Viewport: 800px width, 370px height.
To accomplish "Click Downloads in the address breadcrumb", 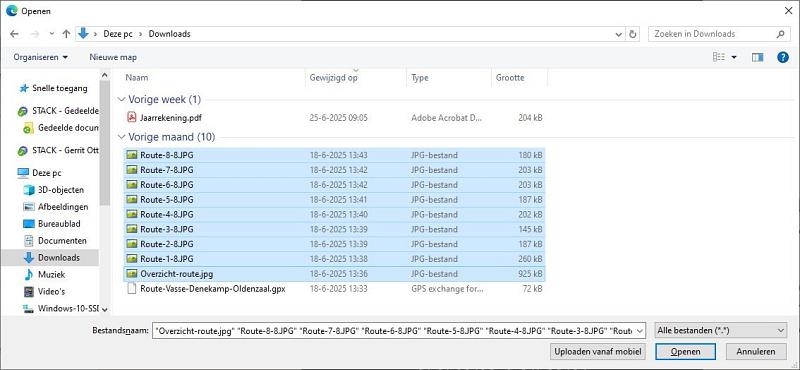I will 169,34.
